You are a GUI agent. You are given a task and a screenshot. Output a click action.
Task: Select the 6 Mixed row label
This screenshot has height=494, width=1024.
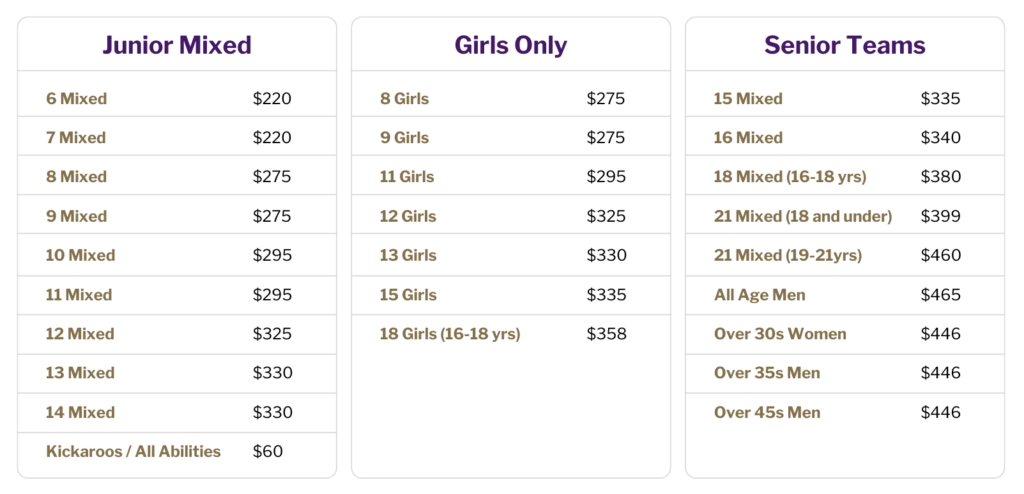coord(76,99)
